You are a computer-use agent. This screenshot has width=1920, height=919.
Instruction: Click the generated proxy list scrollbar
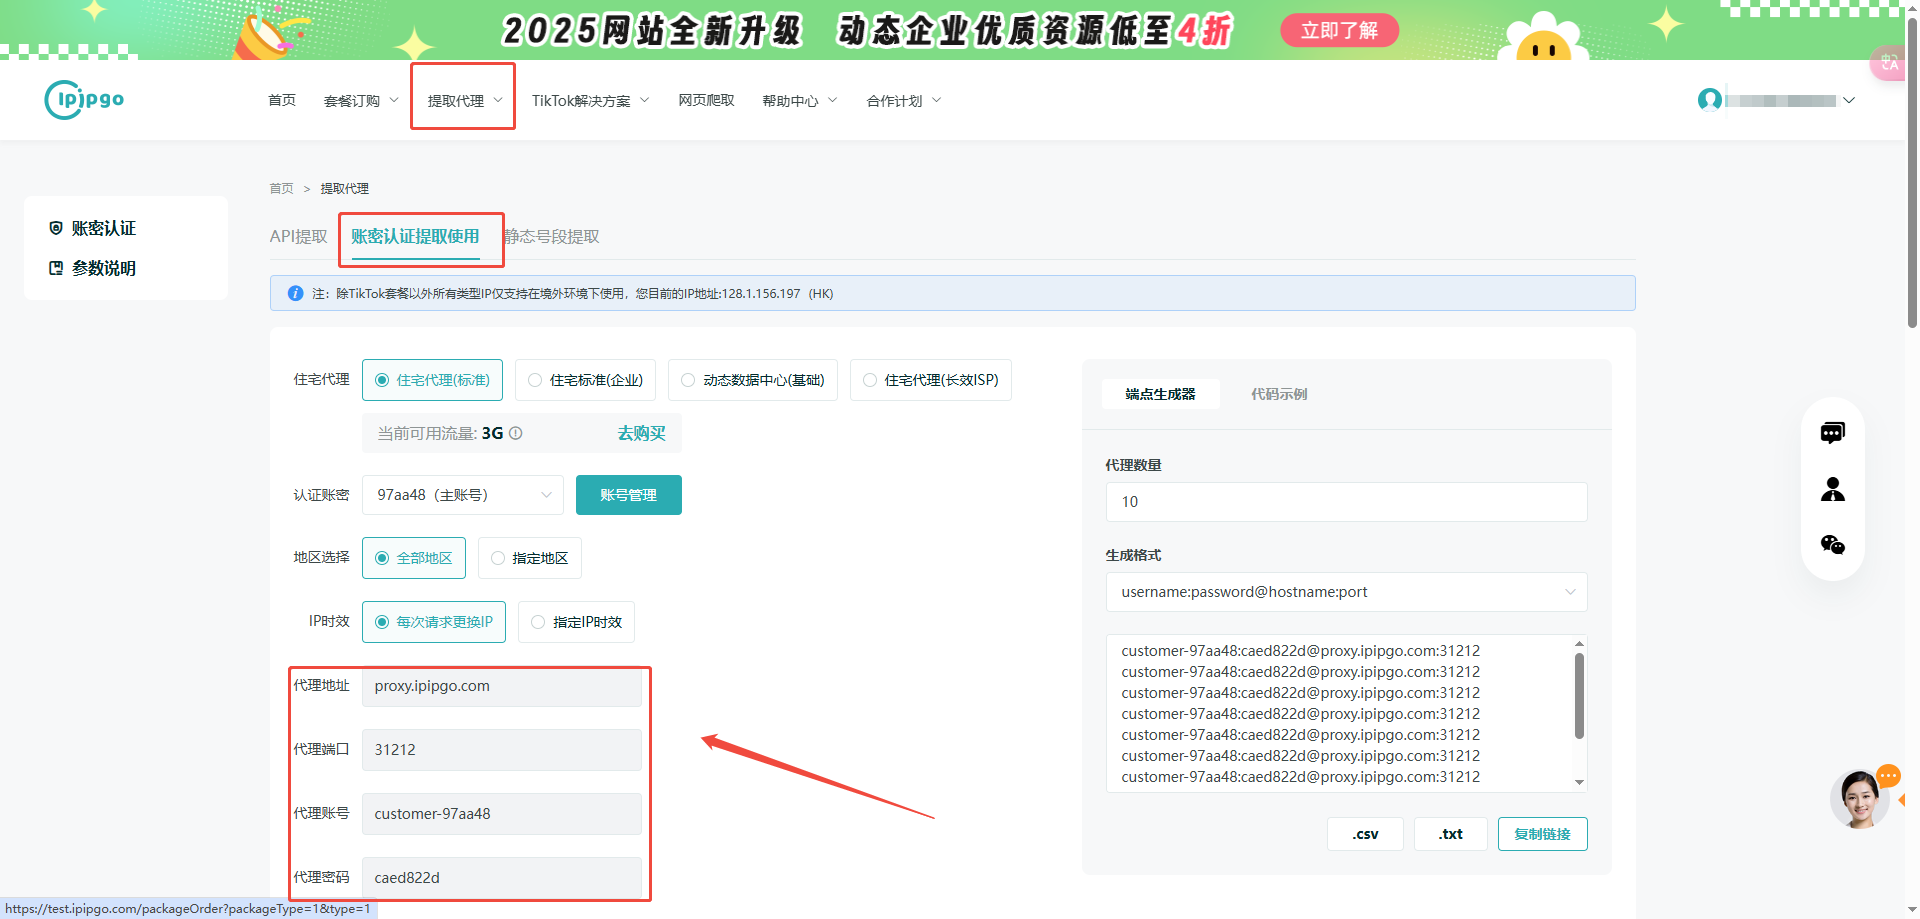(1579, 696)
